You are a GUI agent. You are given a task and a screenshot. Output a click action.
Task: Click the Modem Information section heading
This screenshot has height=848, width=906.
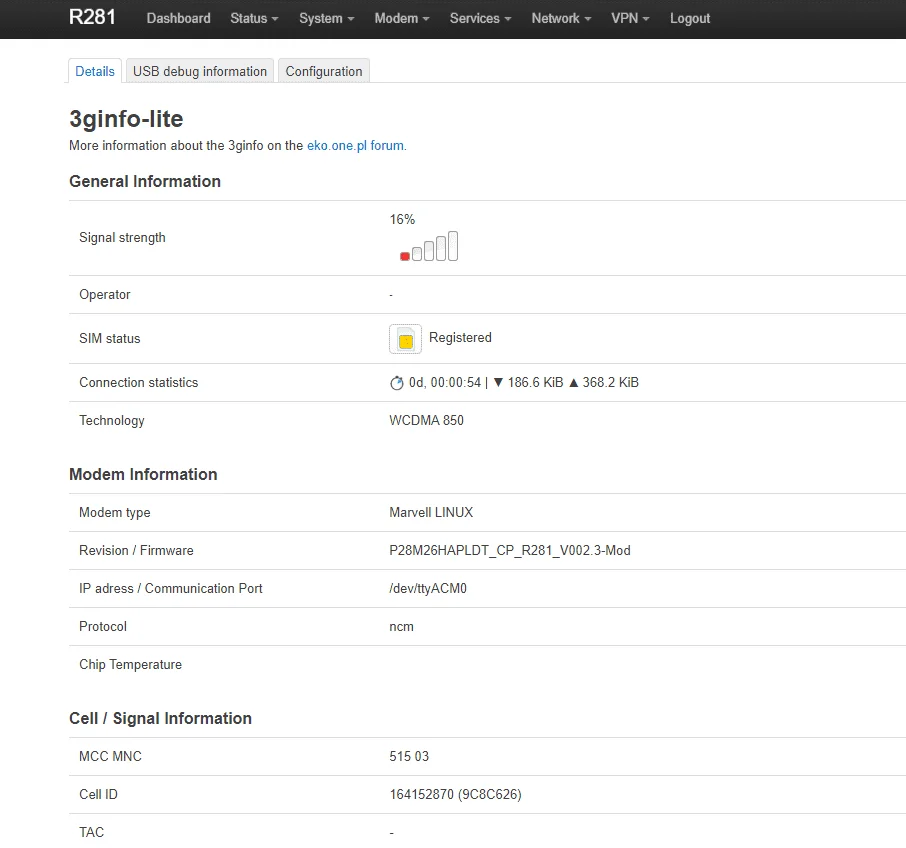[x=143, y=474]
